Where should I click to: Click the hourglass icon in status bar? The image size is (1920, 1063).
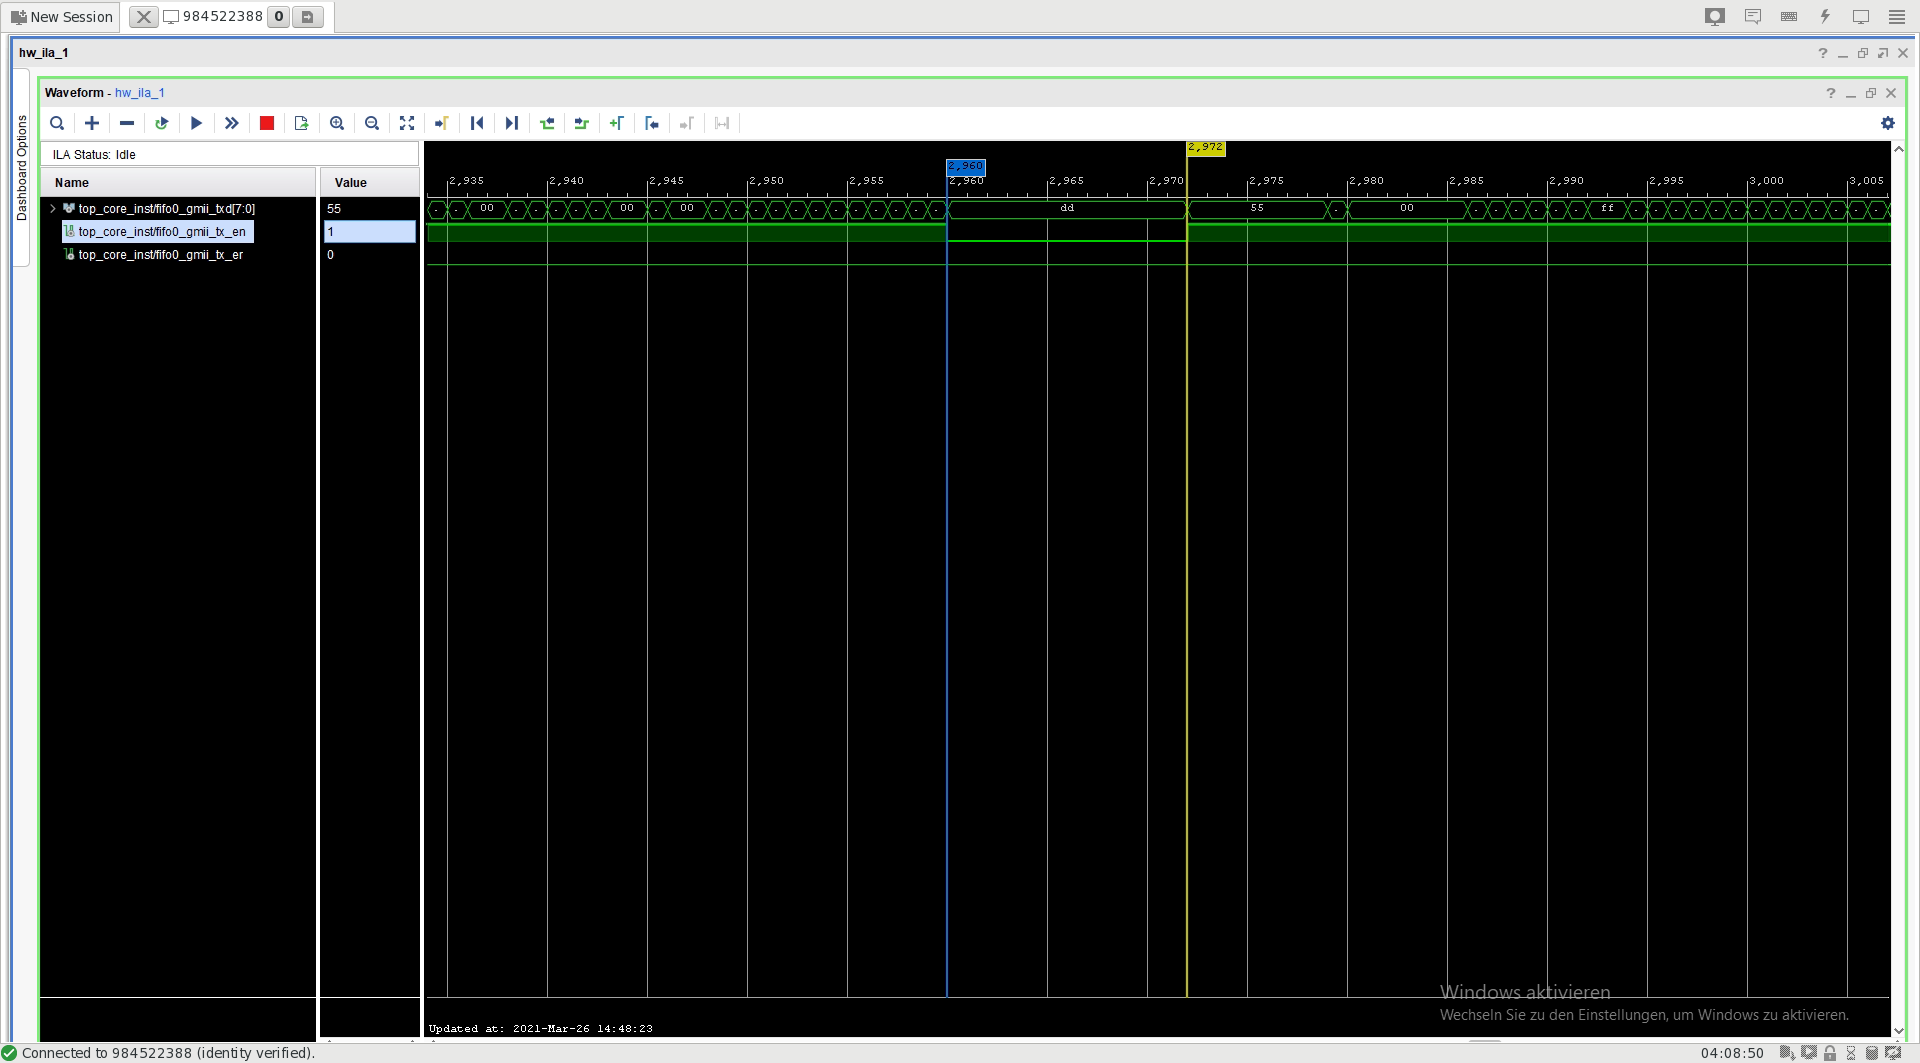tap(1851, 1053)
